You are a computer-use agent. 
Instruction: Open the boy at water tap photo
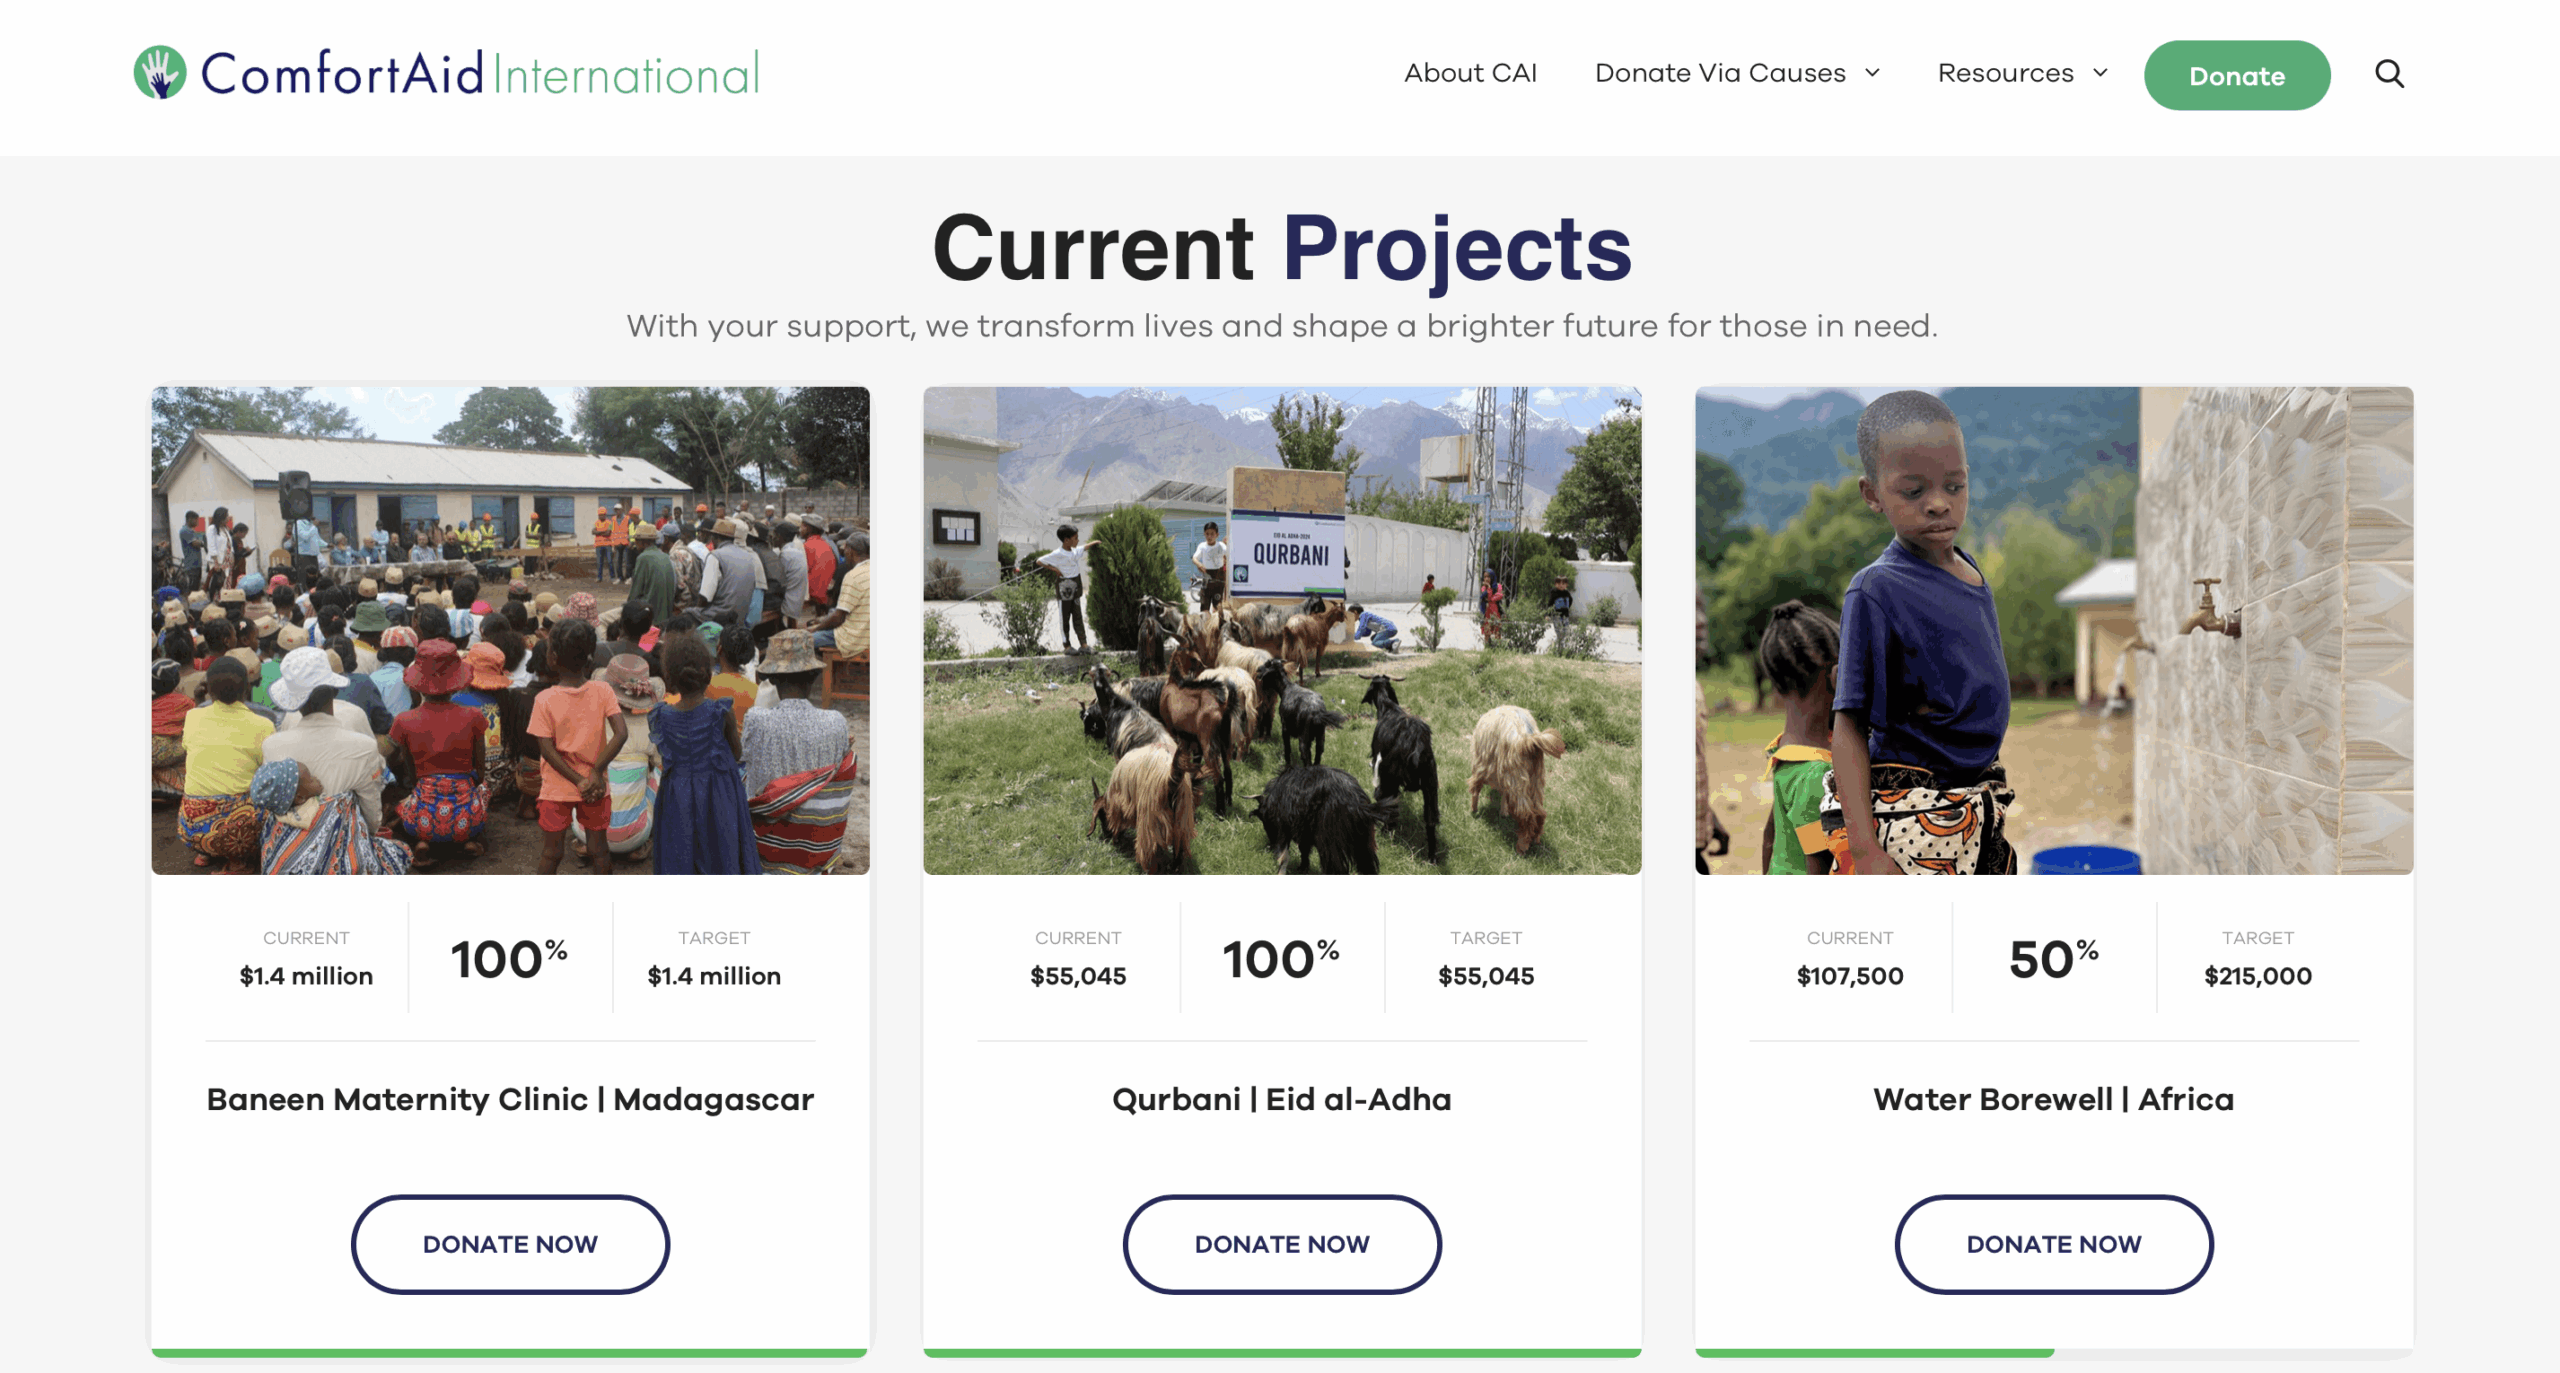(2053, 630)
